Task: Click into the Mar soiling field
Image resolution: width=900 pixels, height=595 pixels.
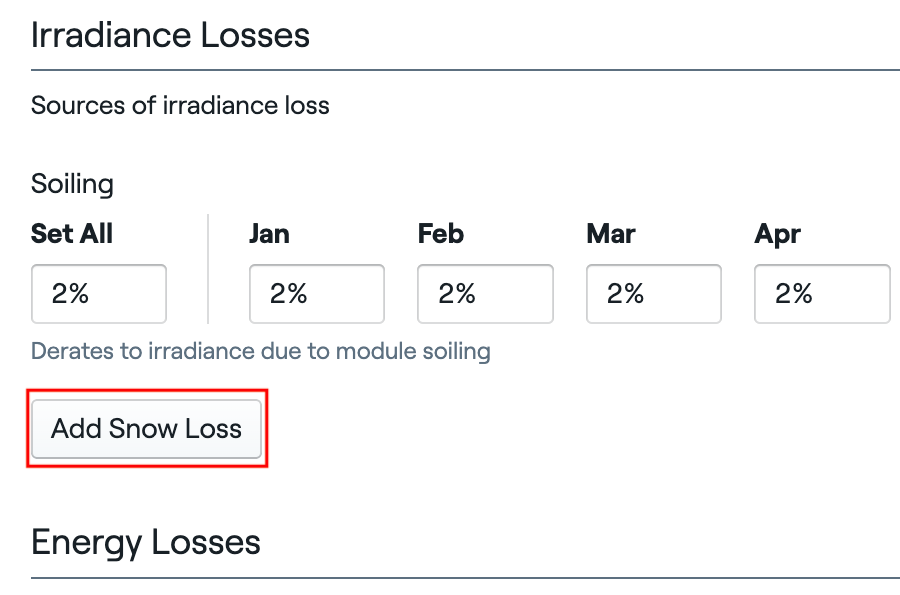Action: 653,294
